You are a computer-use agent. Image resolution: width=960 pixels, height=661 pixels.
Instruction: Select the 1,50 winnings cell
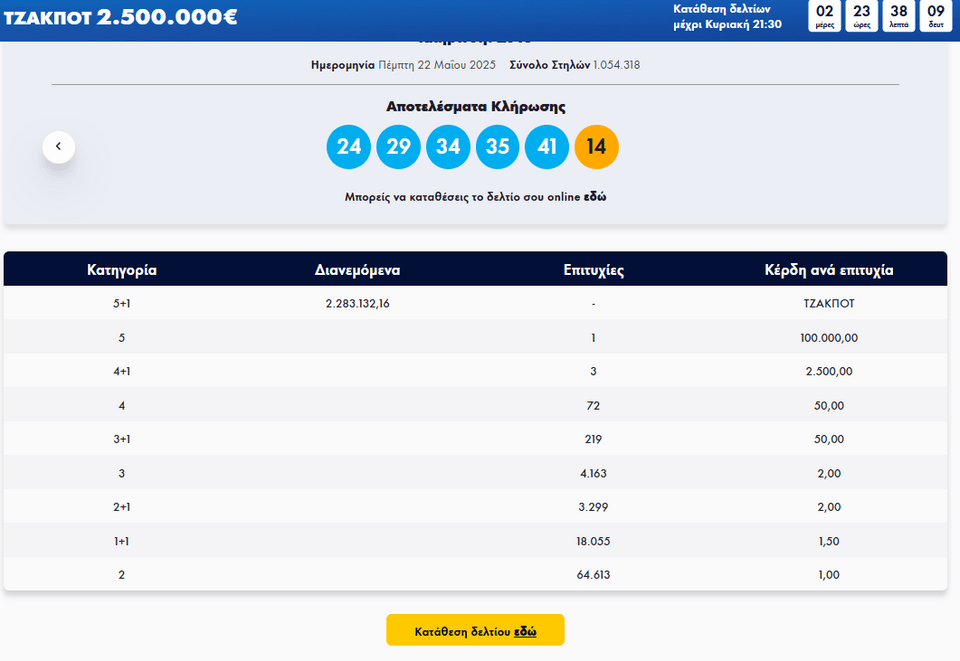click(x=829, y=542)
